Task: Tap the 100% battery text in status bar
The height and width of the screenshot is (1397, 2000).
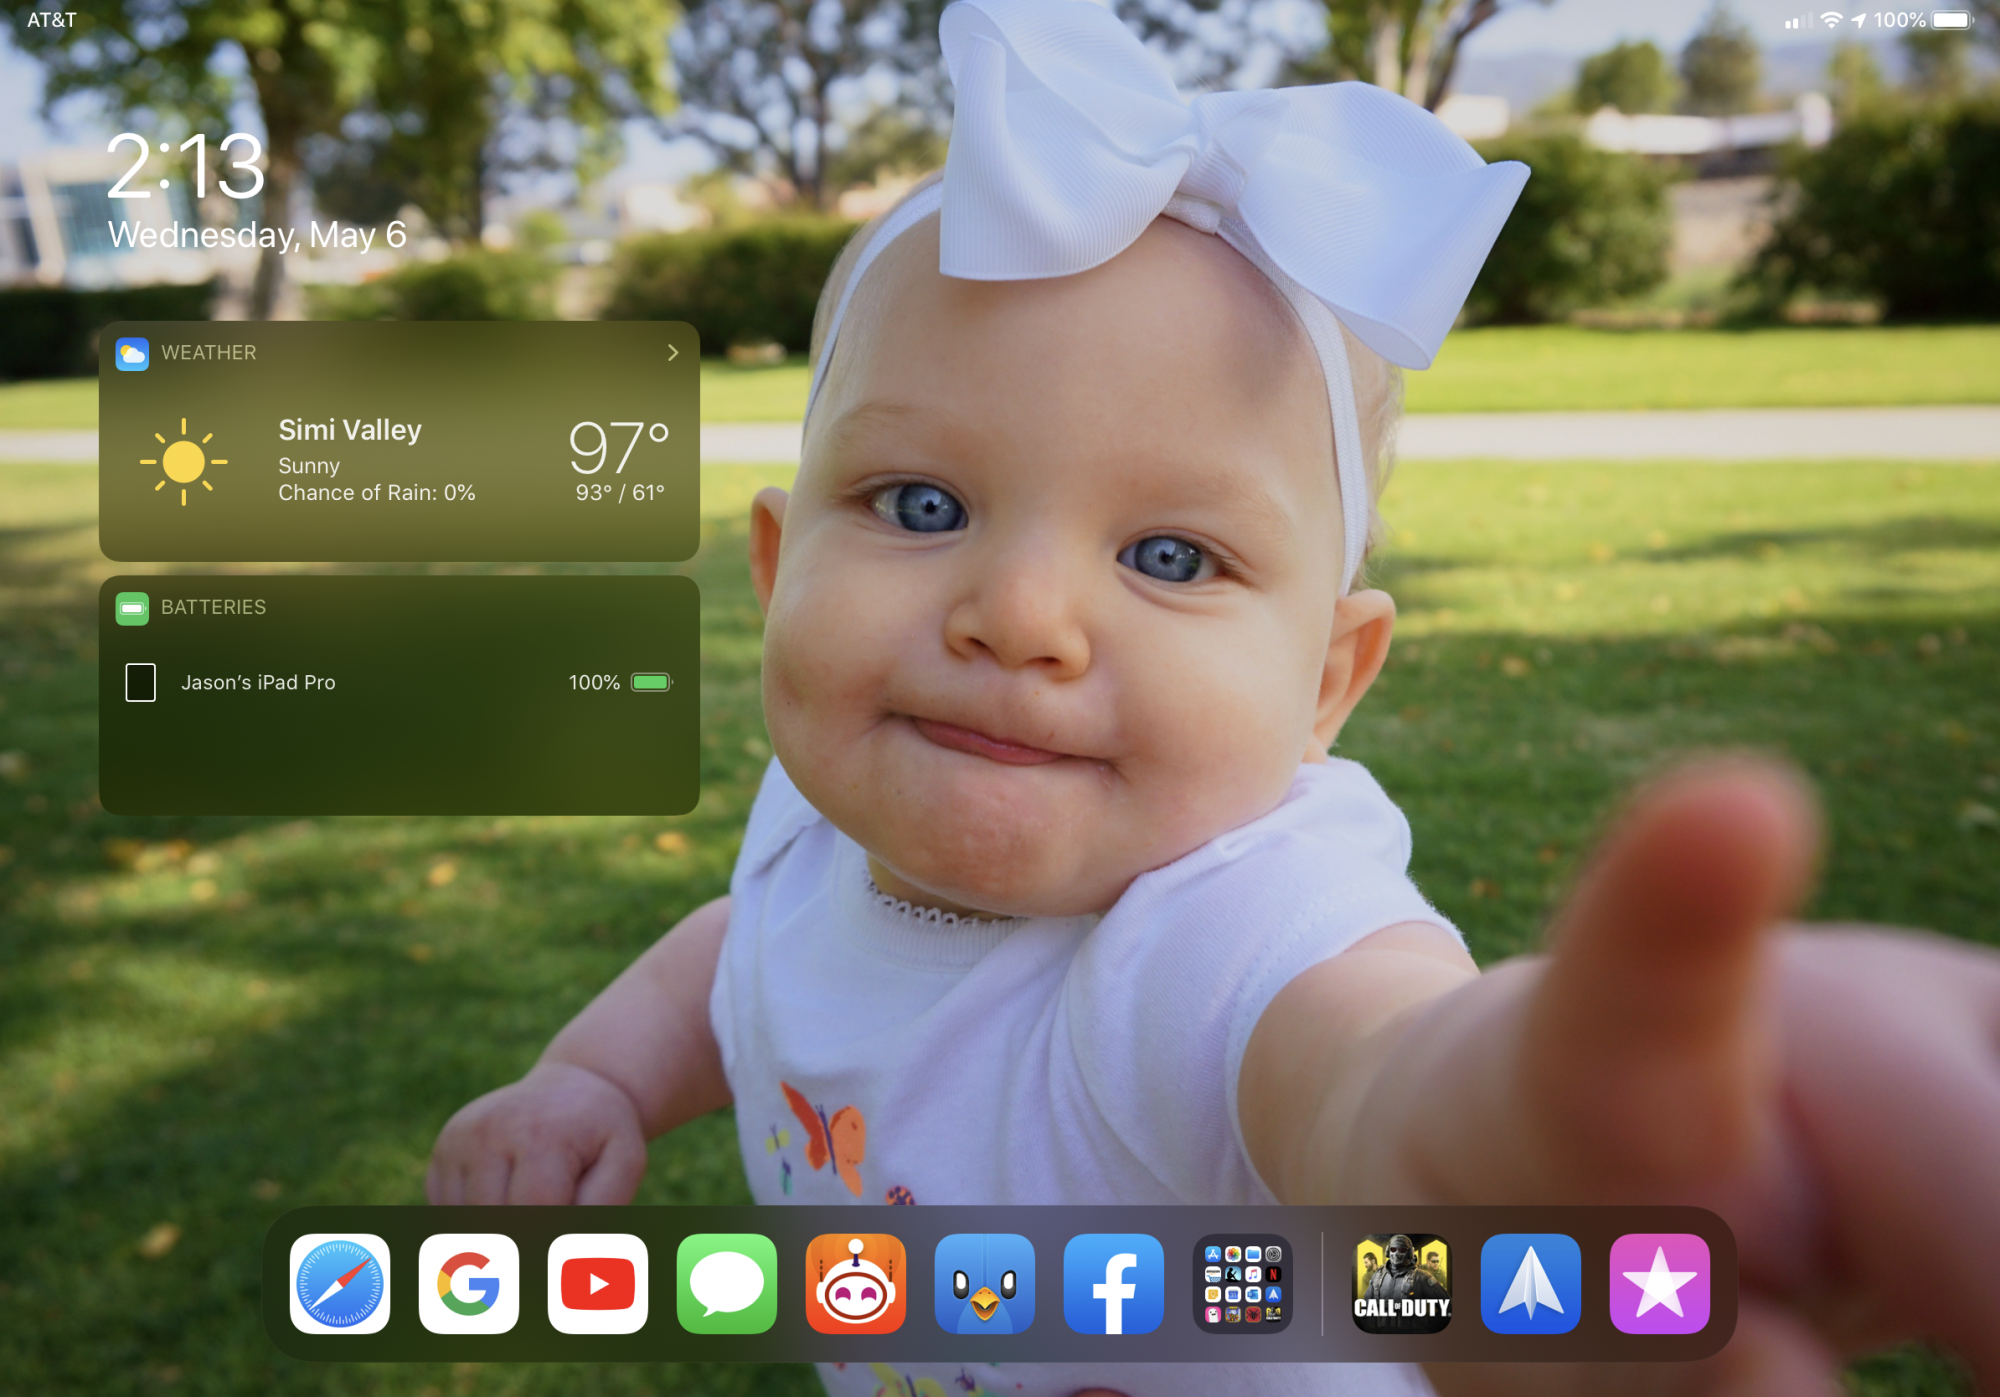Action: [1899, 20]
